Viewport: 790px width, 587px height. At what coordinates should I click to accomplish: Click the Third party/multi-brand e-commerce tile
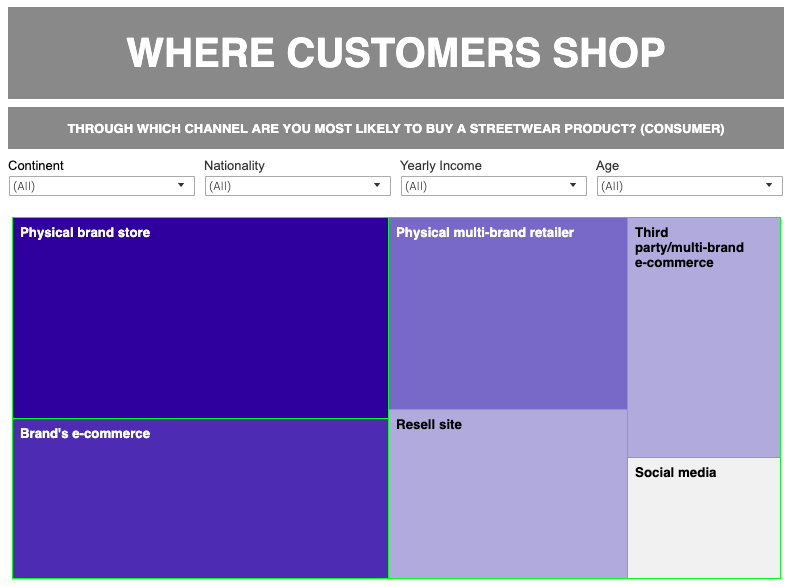click(703, 337)
